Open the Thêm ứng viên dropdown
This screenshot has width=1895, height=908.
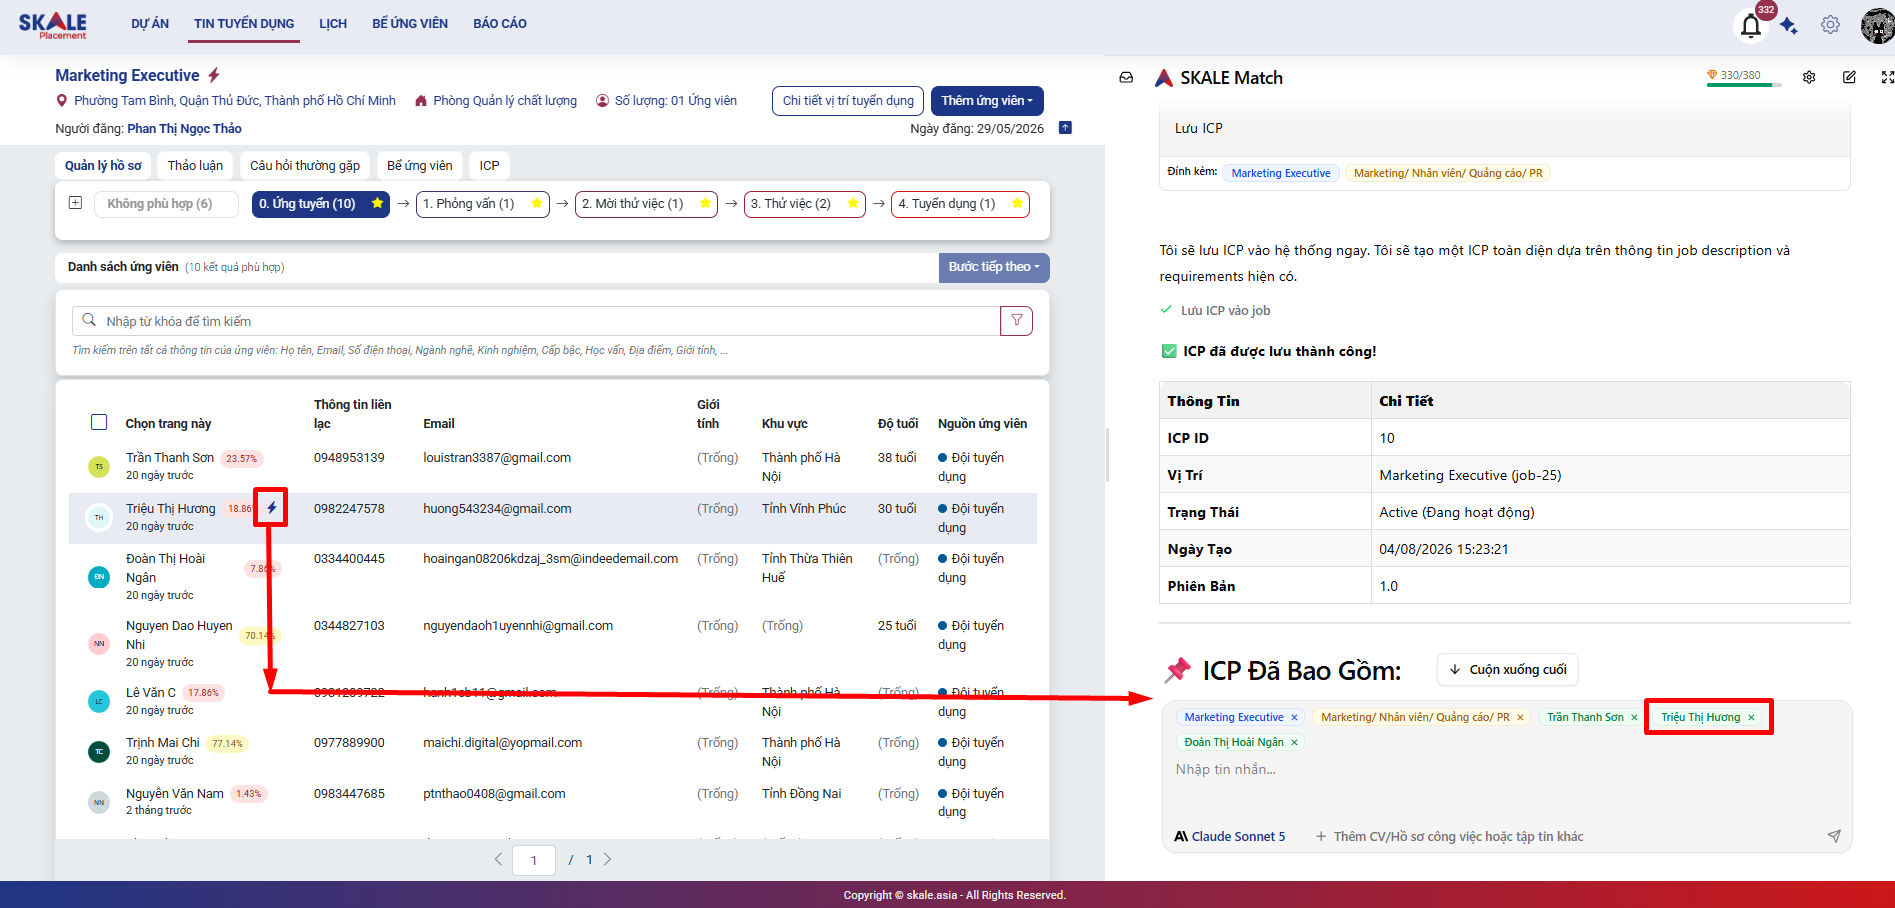coord(987,101)
